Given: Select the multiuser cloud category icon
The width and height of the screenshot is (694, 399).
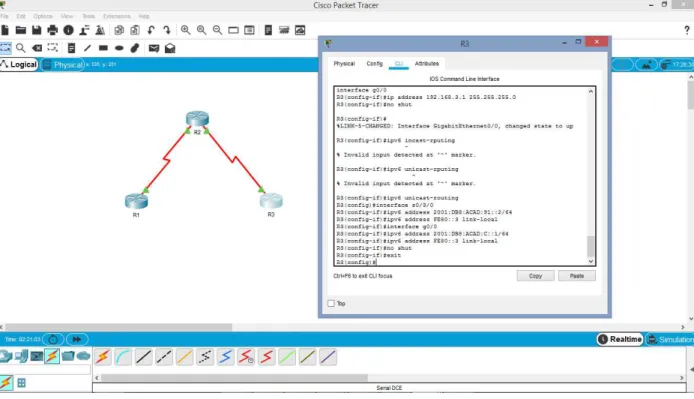Looking at the screenshot, I should (83, 356).
